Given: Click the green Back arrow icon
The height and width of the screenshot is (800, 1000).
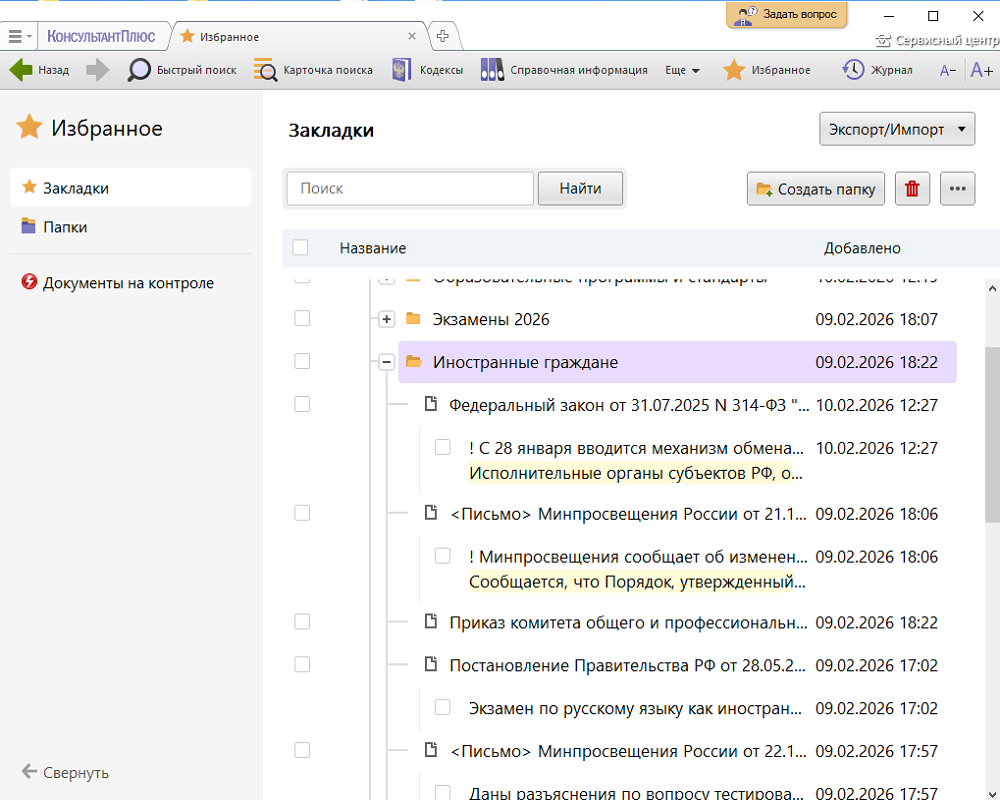Looking at the screenshot, I should tap(21, 70).
